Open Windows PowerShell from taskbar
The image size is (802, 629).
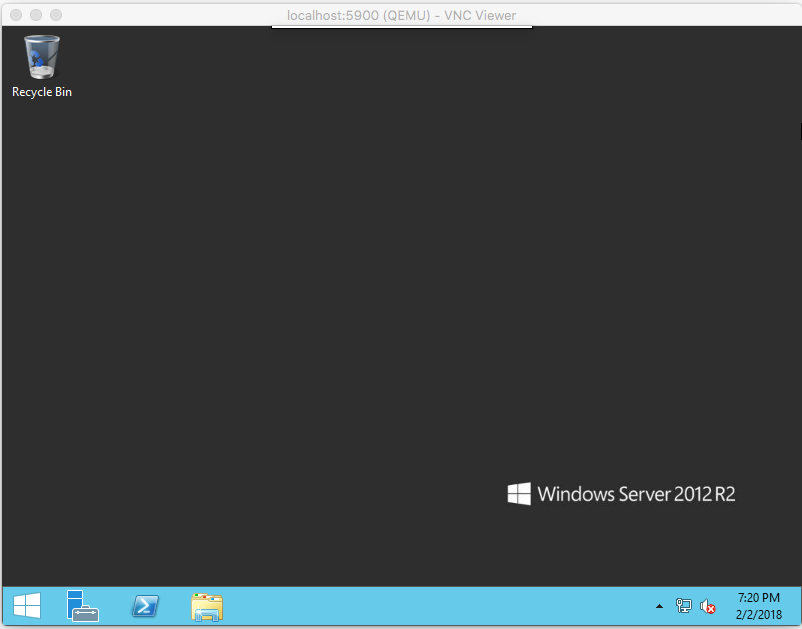(x=145, y=606)
